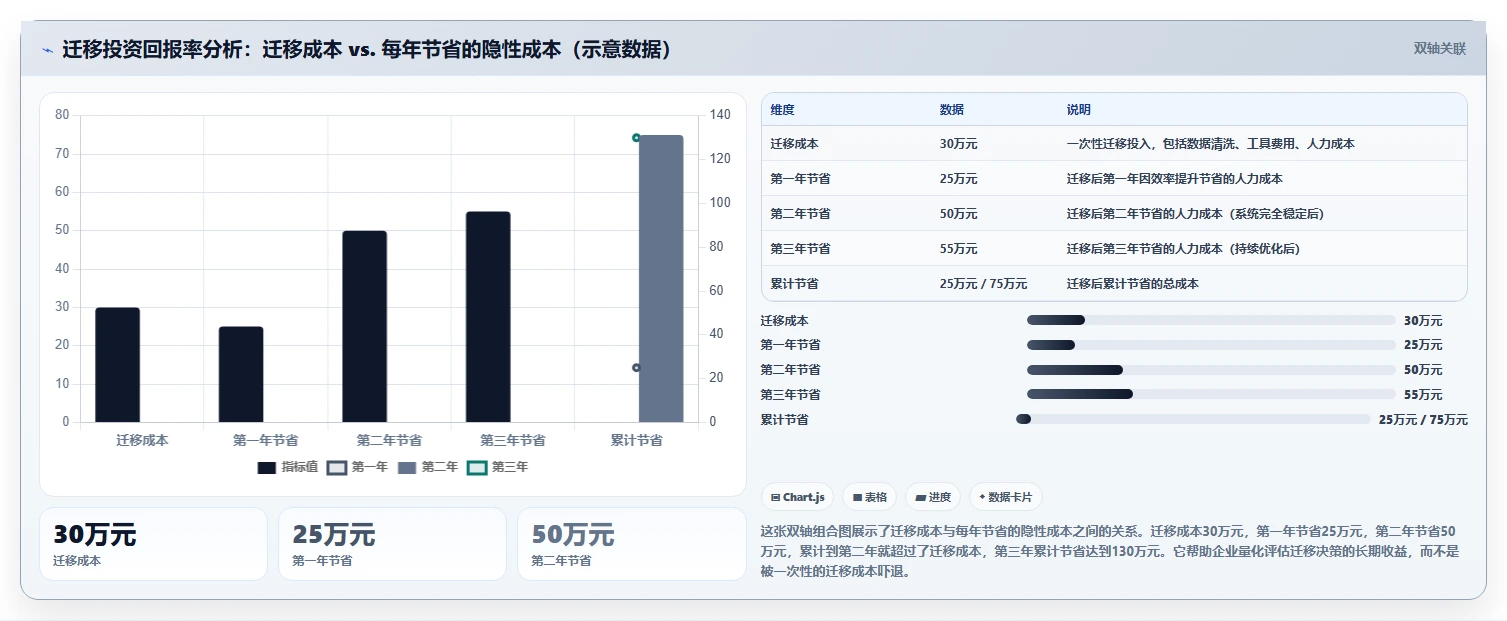Viewport: 1507px width, 621px height.
Task: Click the 数据 column header
Action: pyautogui.click(x=952, y=110)
